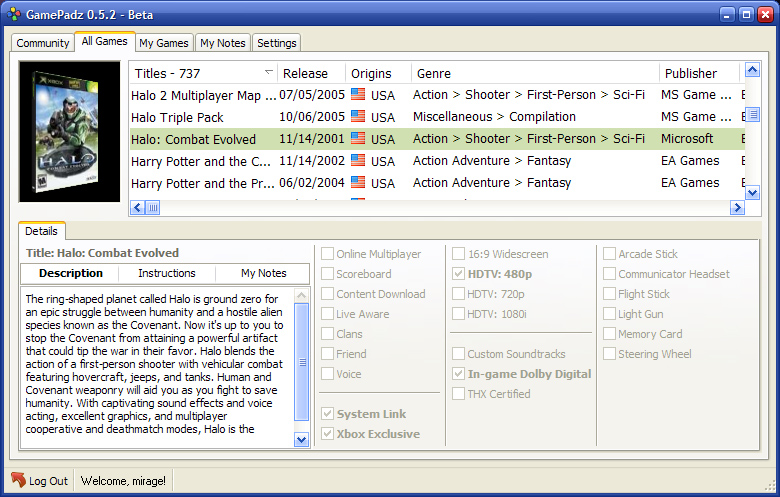Toggle Steering Wheel checkbox
The height and width of the screenshot is (497, 780).
pyautogui.click(x=609, y=354)
